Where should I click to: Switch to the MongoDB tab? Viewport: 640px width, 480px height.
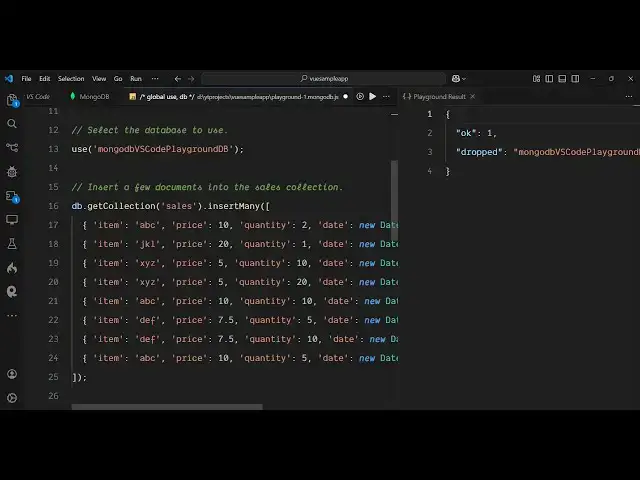(90, 97)
